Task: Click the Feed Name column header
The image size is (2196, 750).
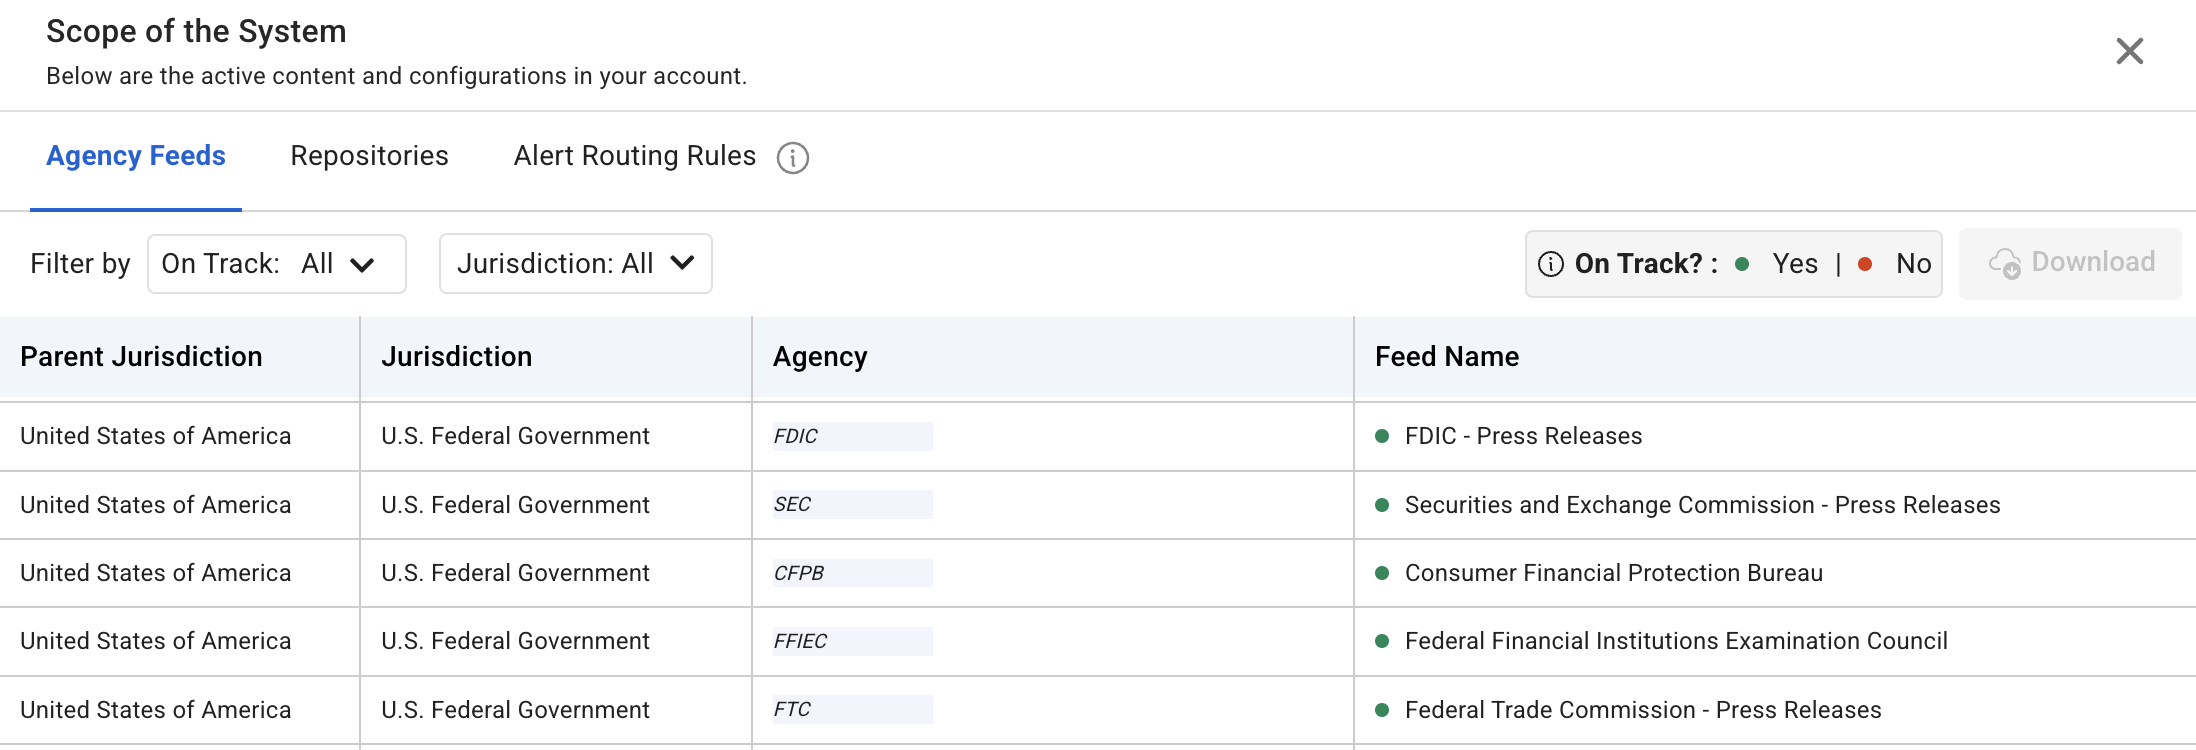Action: pyautogui.click(x=1446, y=357)
